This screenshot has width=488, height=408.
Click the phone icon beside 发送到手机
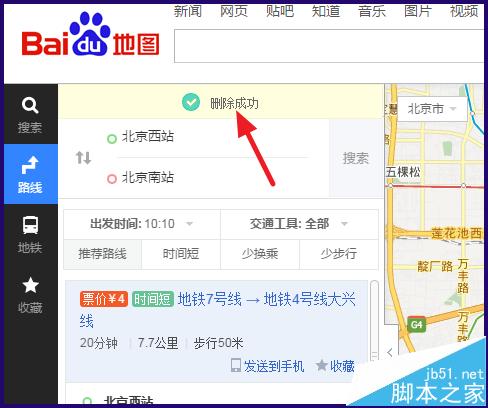[x=236, y=365]
